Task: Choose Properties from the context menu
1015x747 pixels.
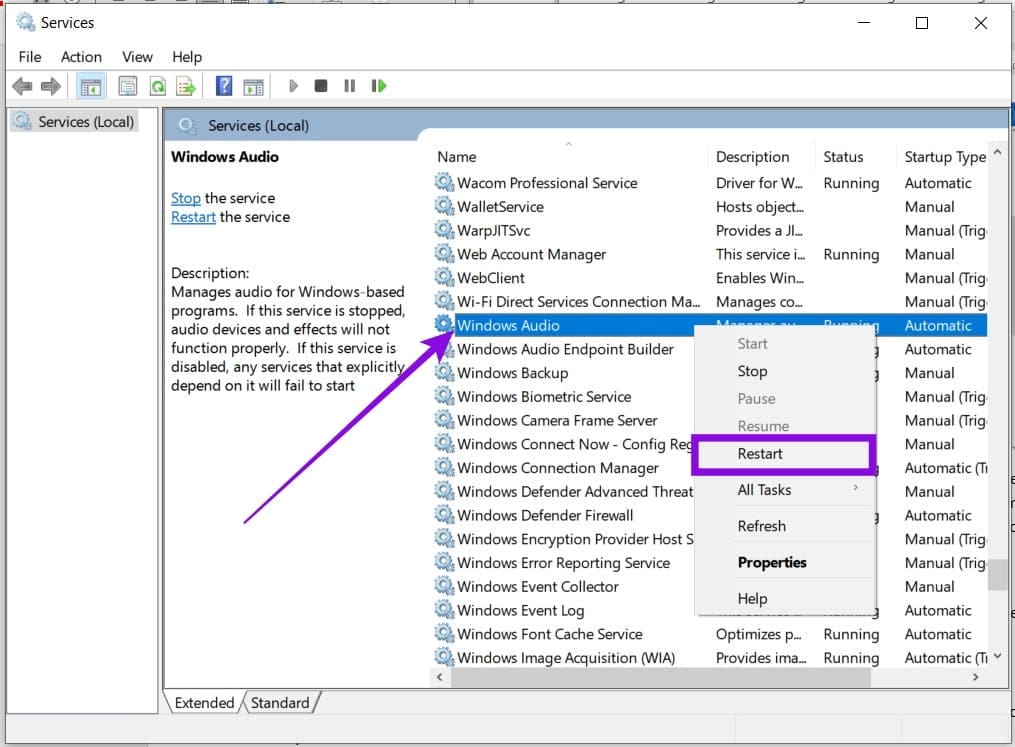Action: [772, 562]
